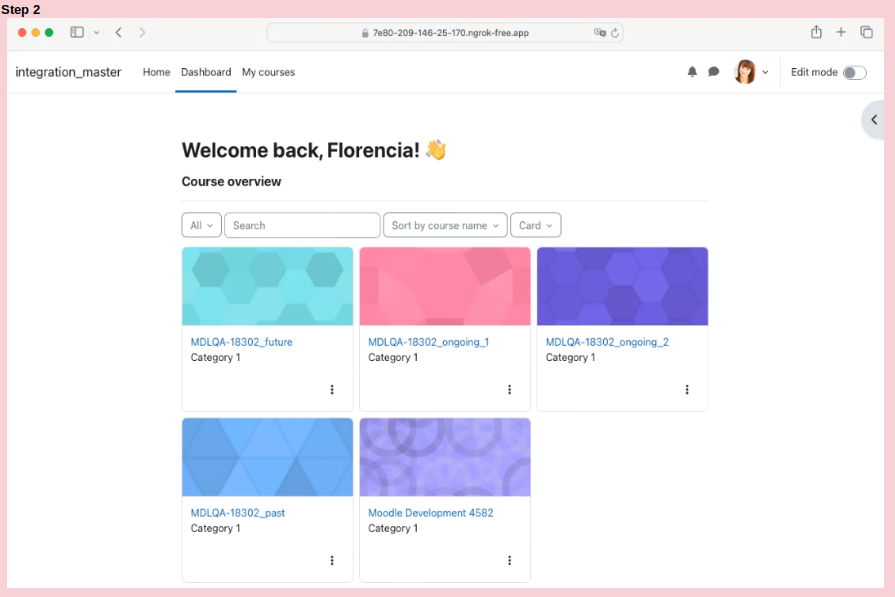Click the browser address bar URL
Screen dimensions: 895x597
(450, 33)
